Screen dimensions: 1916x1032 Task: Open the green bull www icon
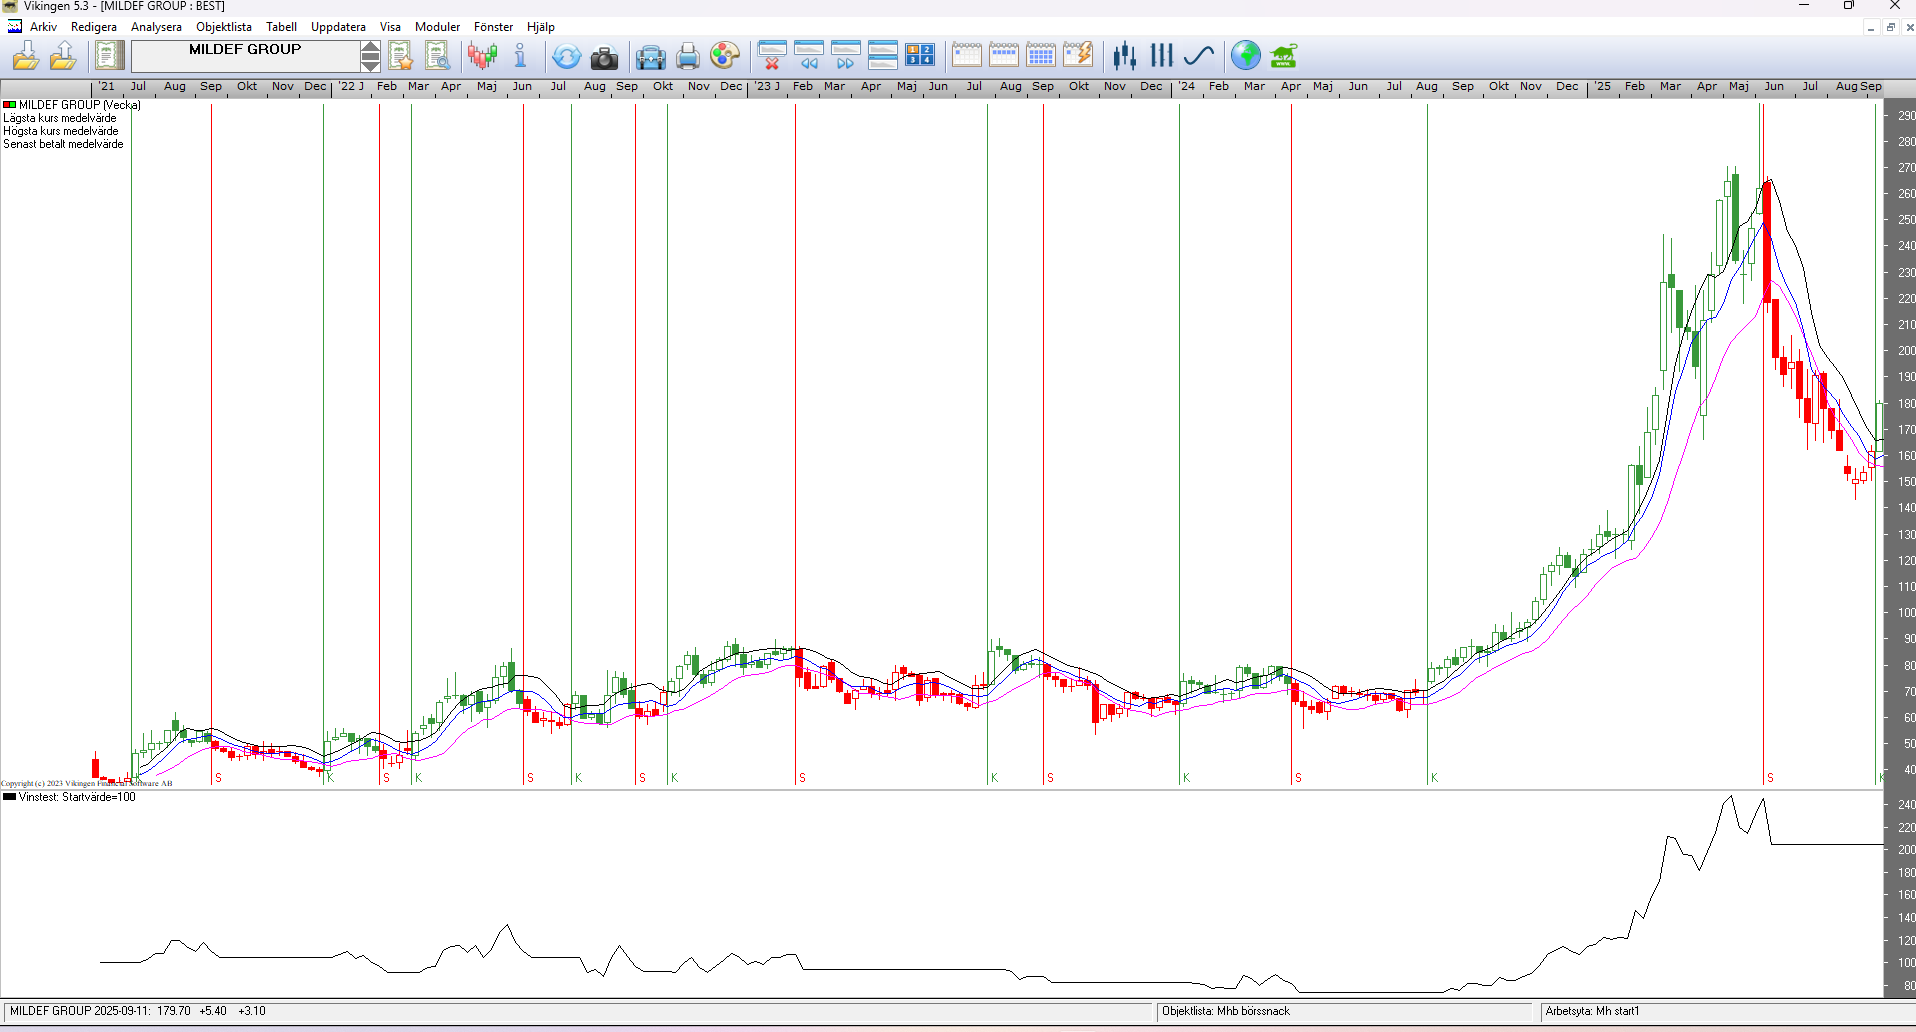1284,56
